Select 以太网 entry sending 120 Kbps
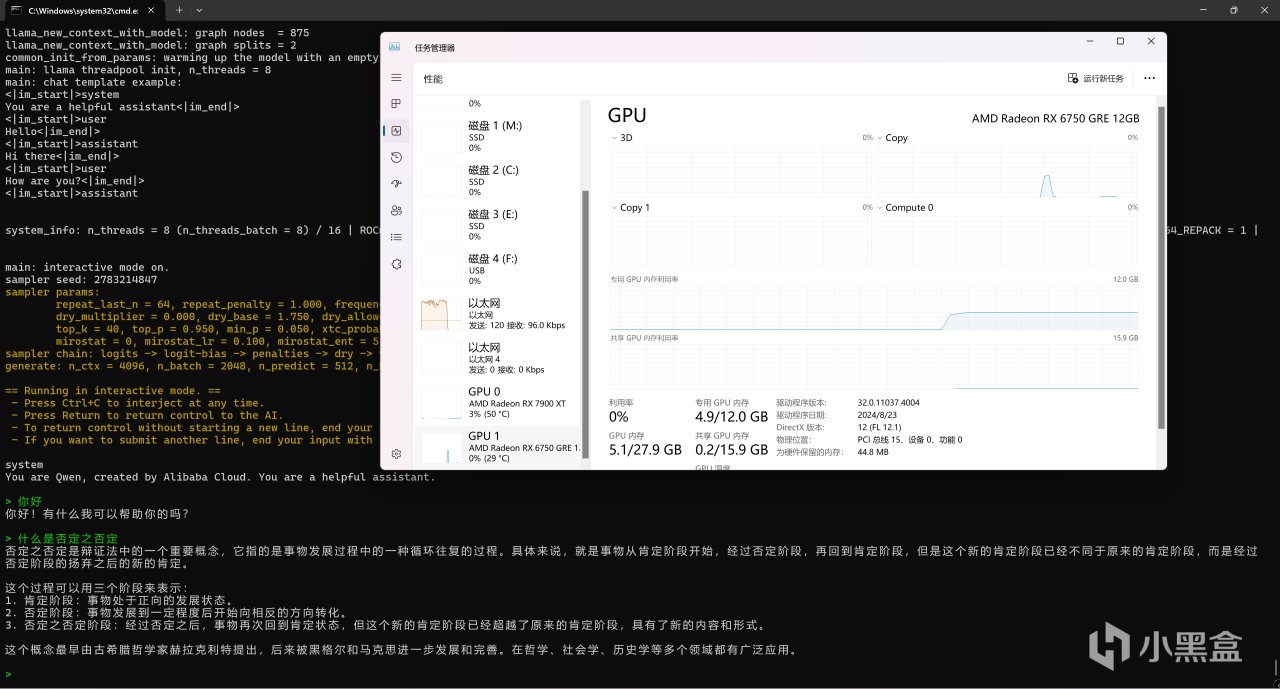Image resolution: width=1280 pixels, height=689 pixels. (x=498, y=314)
